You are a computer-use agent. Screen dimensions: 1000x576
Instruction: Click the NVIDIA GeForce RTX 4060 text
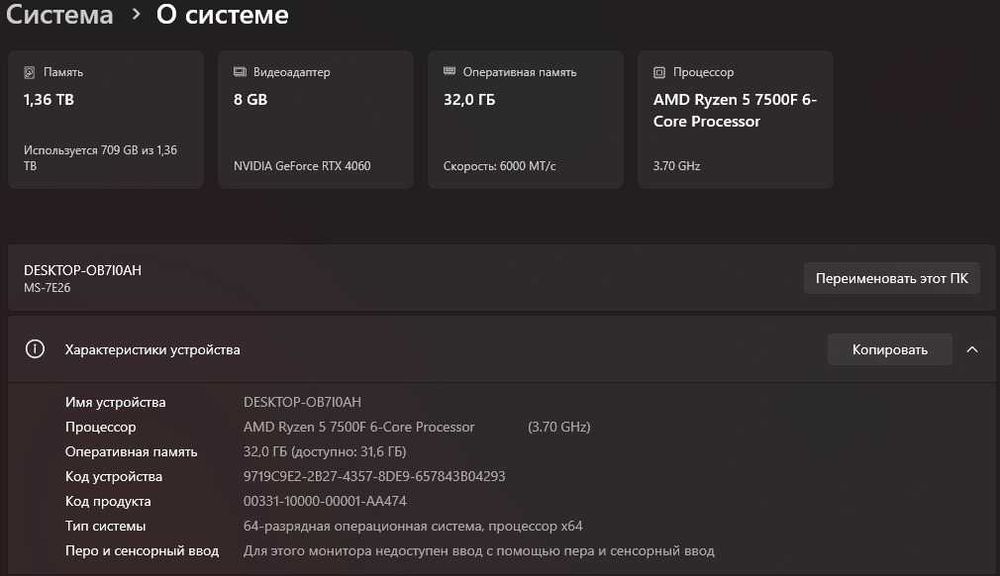pyautogui.click(x=302, y=166)
